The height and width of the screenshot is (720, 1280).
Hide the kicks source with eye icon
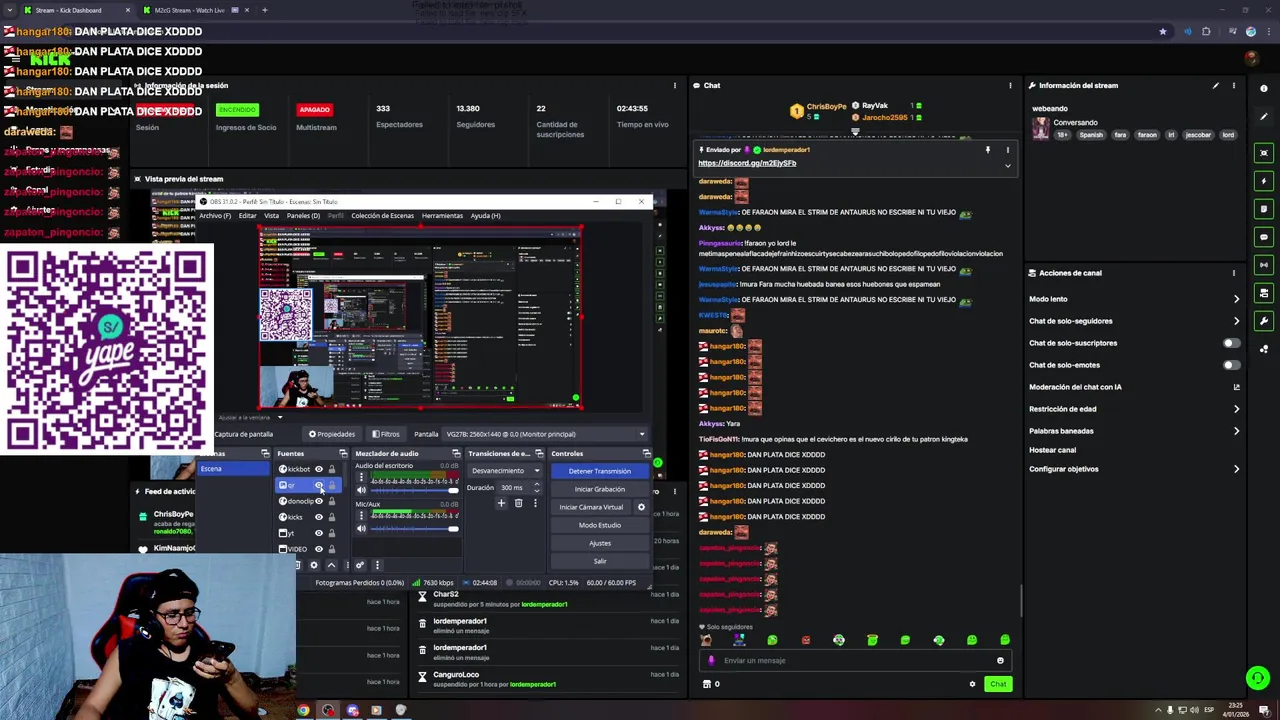(x=319, y=517)
